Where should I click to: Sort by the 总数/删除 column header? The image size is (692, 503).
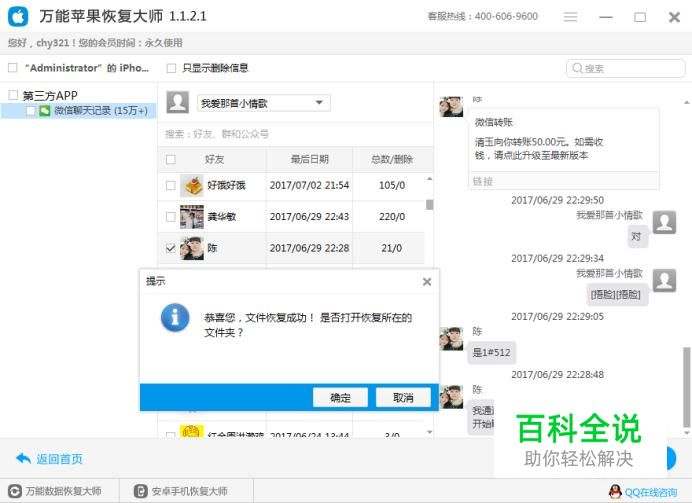[392, 159]
